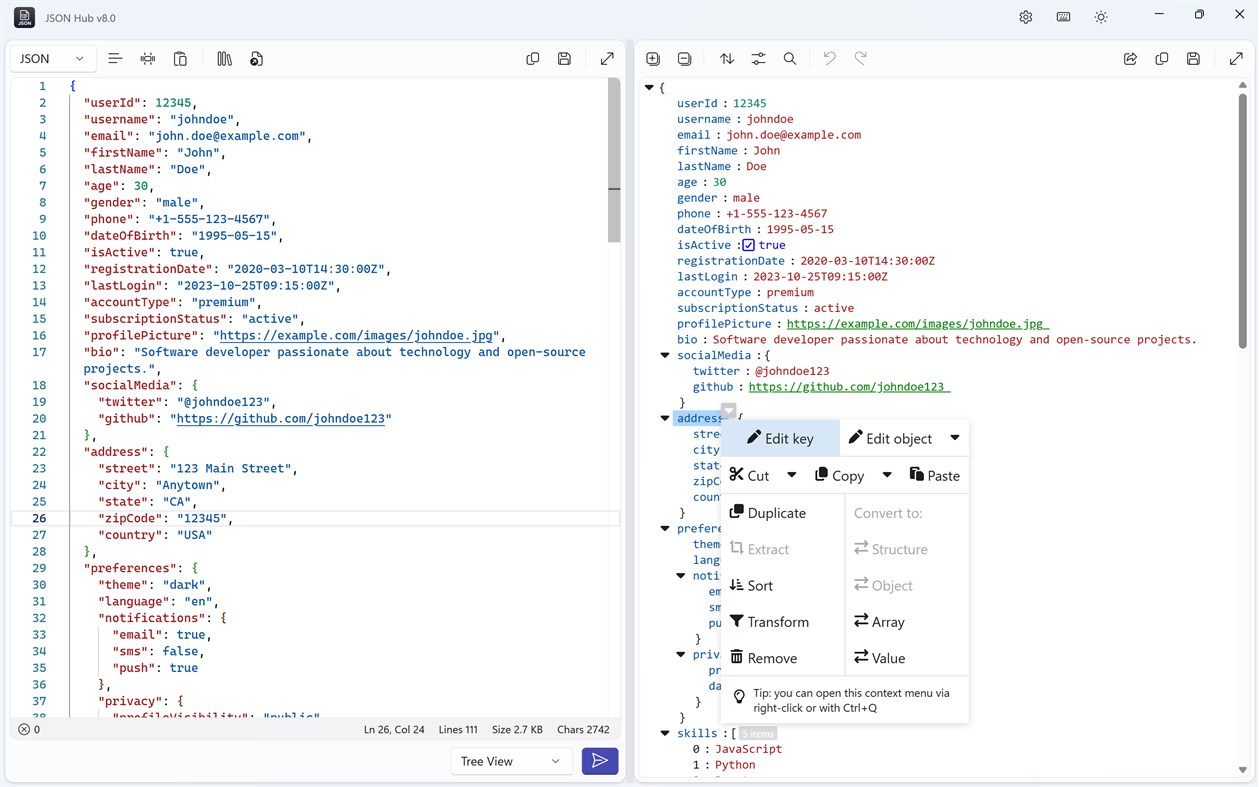Click the small dropdown chip above address key
The height and width of the screenshot is (787, 1259).
pyautogui.click(x=729, y=410)
